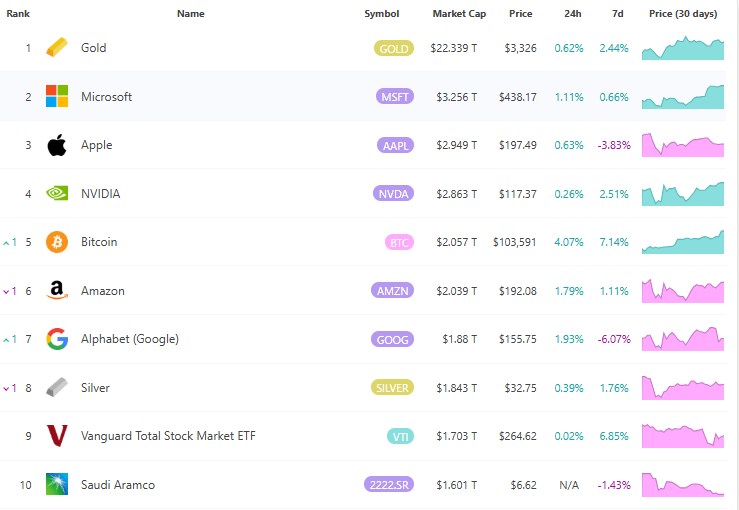Open Microsoft's 30-day price chart
The width and height of the screenshot is (739, 510).
click(x=682, y=97)
